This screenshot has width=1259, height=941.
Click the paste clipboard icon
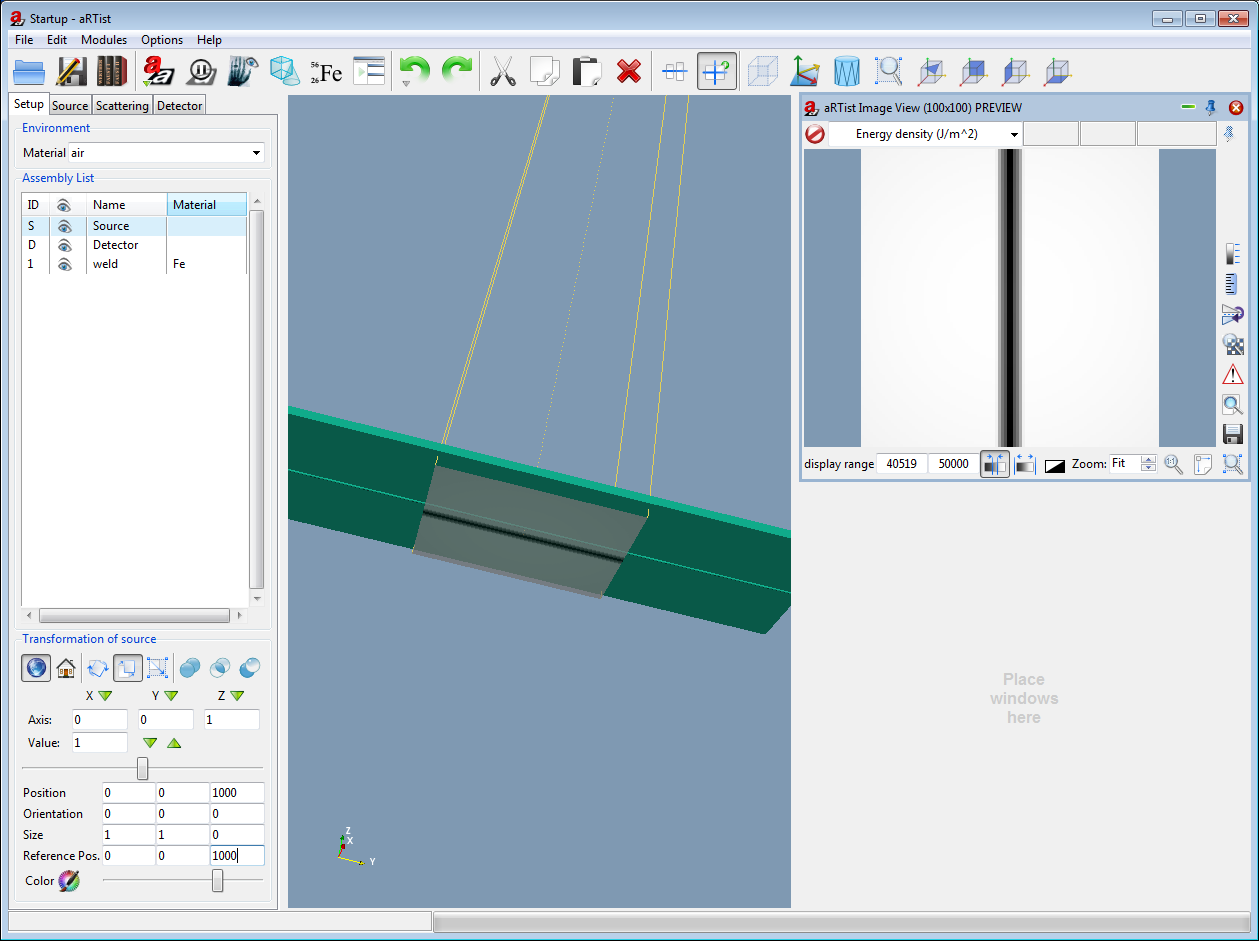587,71
